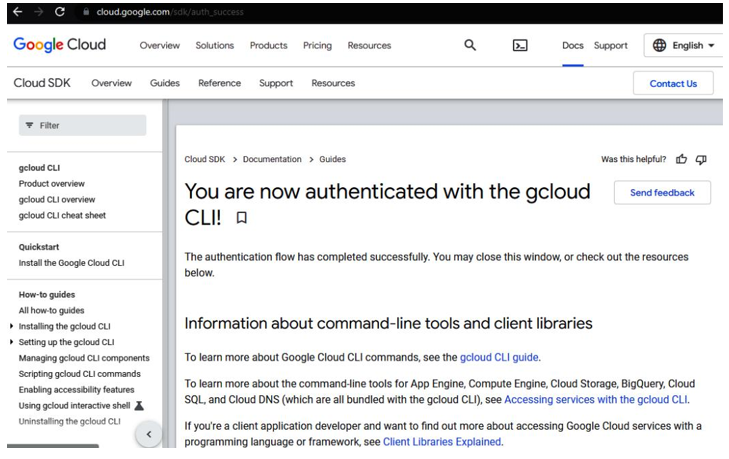Open the top Overview menu
Image resolution: width=729 pixels, height=459 pixels.
click(159, 46)
